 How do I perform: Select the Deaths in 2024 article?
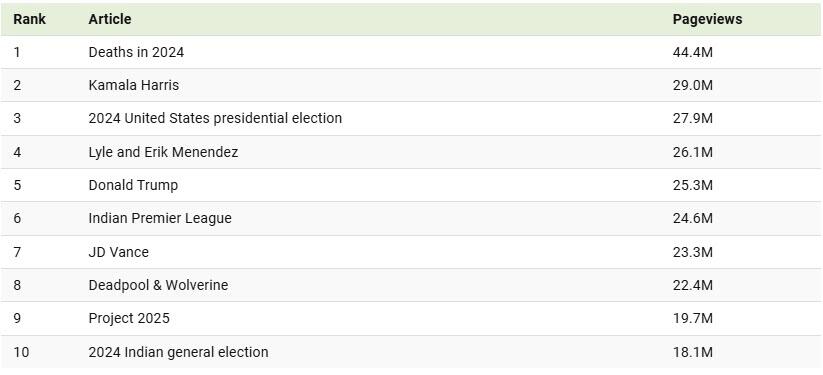tap(136, 52)
